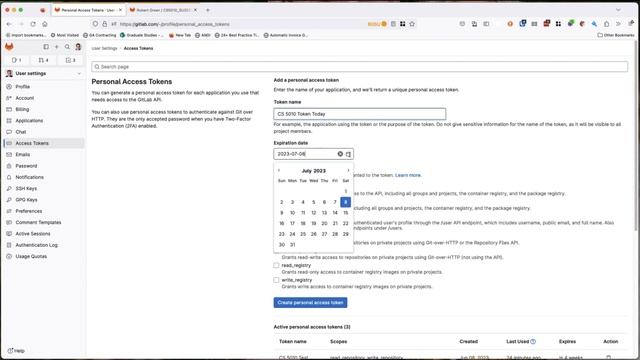Viewport: 640px width, 360px height.
Task: Open the New Tab bookmark
Action: tap(180, 35)
